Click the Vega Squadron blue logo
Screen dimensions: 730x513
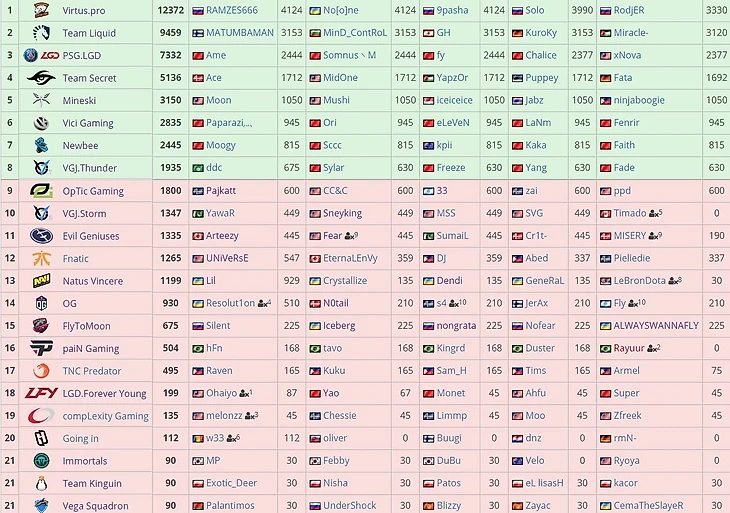pos(41,505)
